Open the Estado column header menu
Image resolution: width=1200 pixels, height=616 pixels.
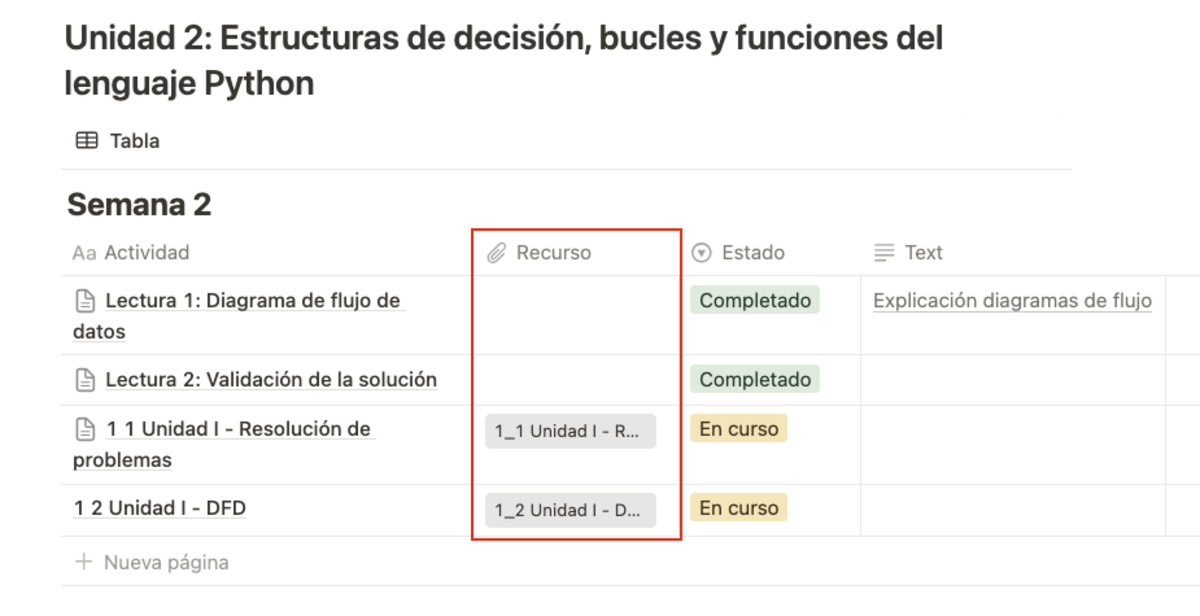753,254
